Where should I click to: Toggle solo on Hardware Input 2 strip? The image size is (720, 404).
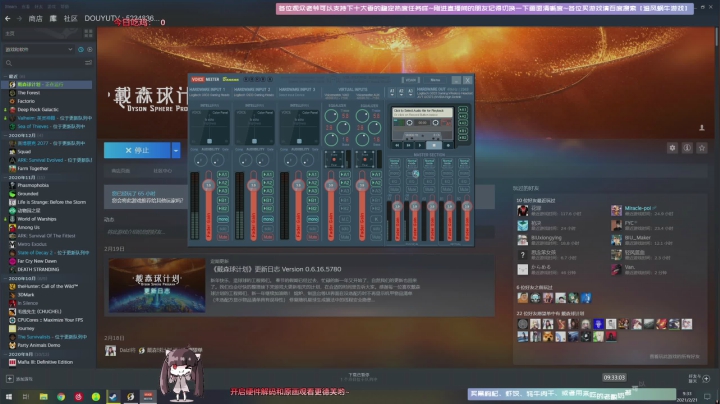268,228
